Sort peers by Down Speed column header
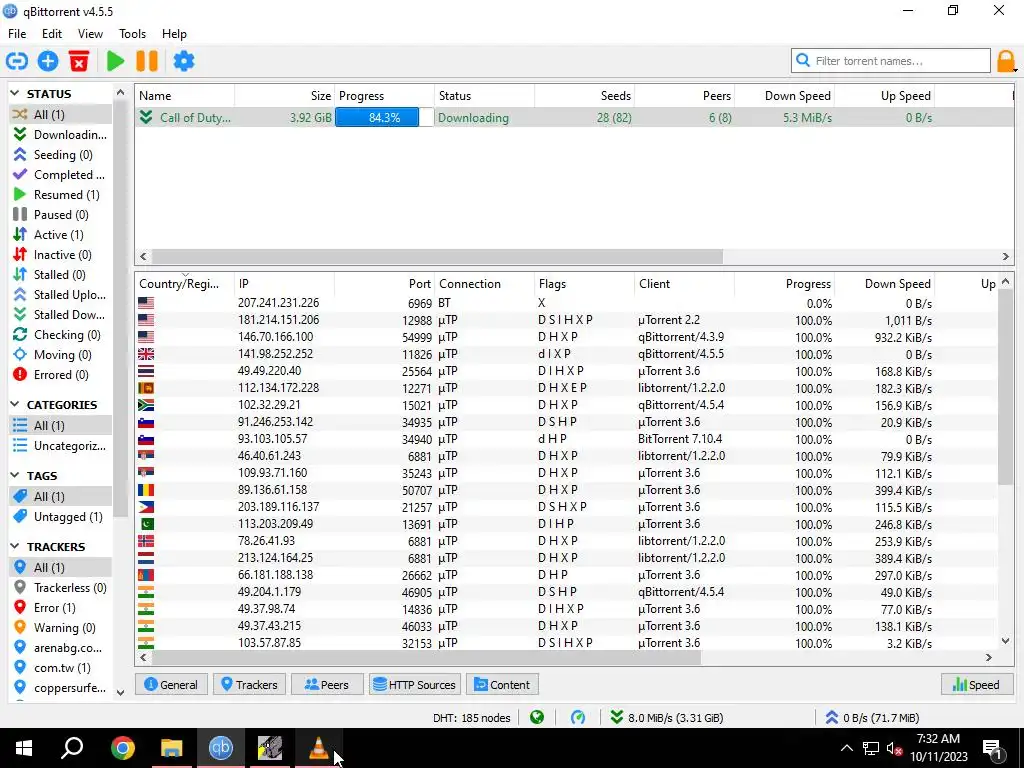The height and width of the screenshot is (768, 1024). coord(884,284)
